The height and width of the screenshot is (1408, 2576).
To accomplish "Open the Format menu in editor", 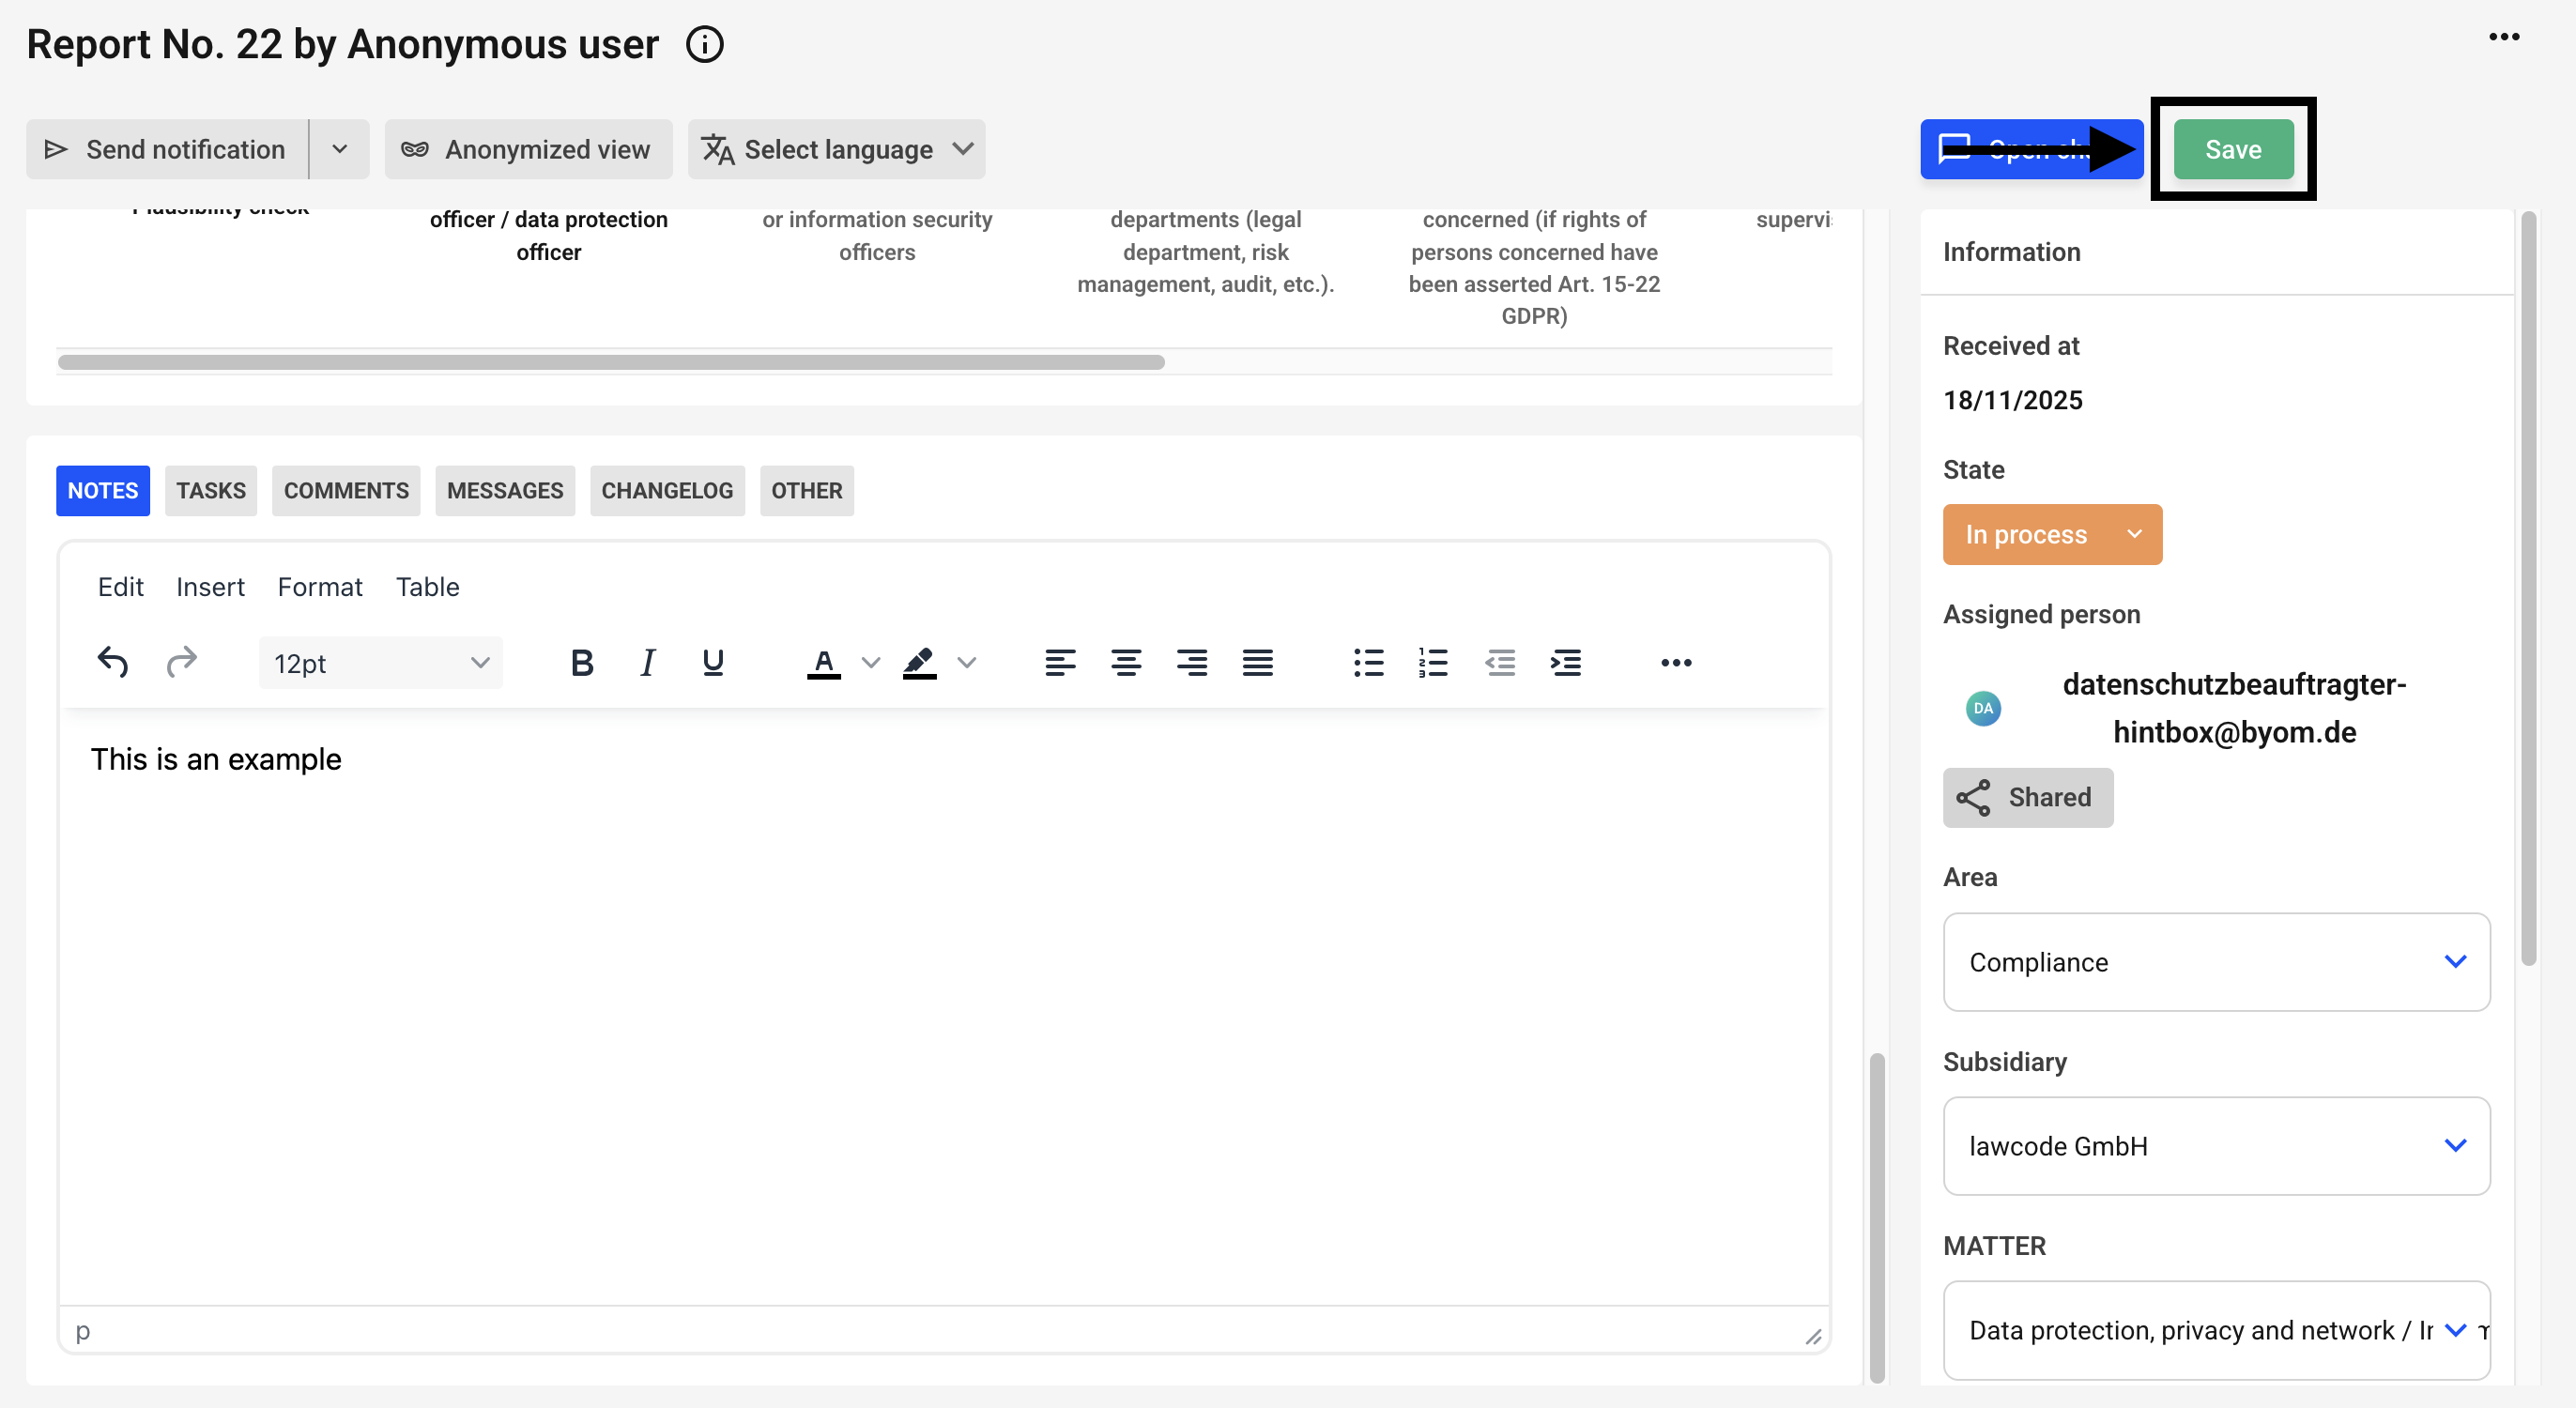I will (319, 586).
